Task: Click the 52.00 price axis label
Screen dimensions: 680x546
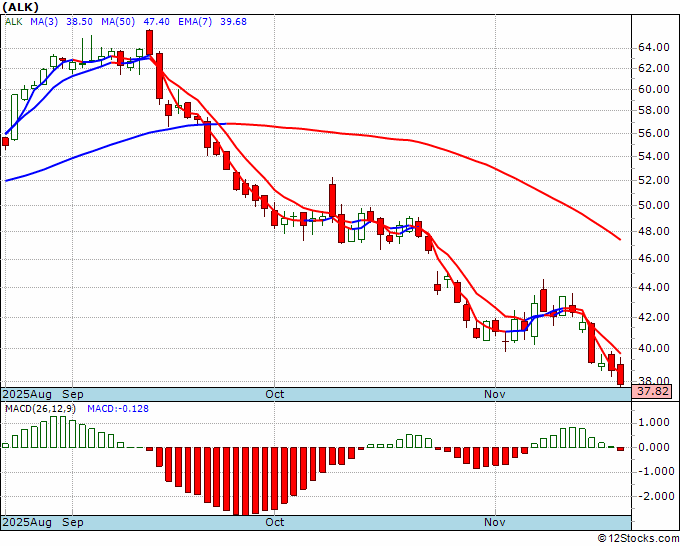Action: (654, 180)
